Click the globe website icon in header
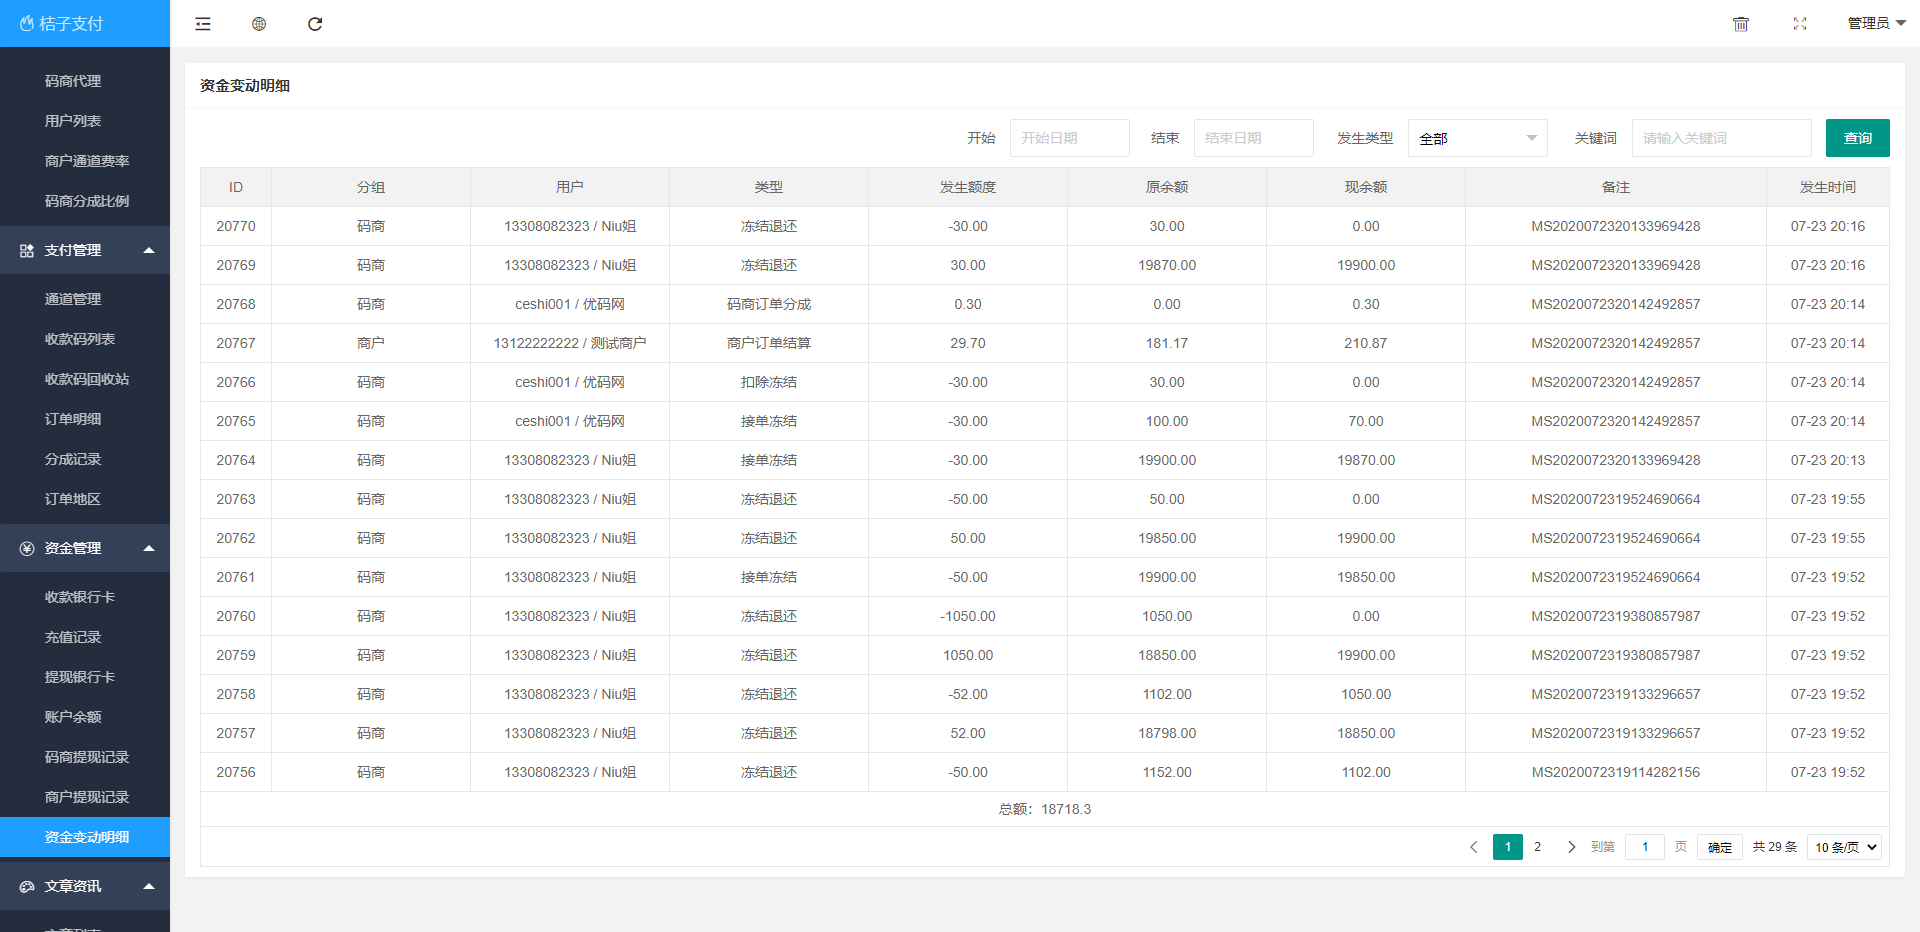The height and width of the screenshot is (932, 1920). 259,24
